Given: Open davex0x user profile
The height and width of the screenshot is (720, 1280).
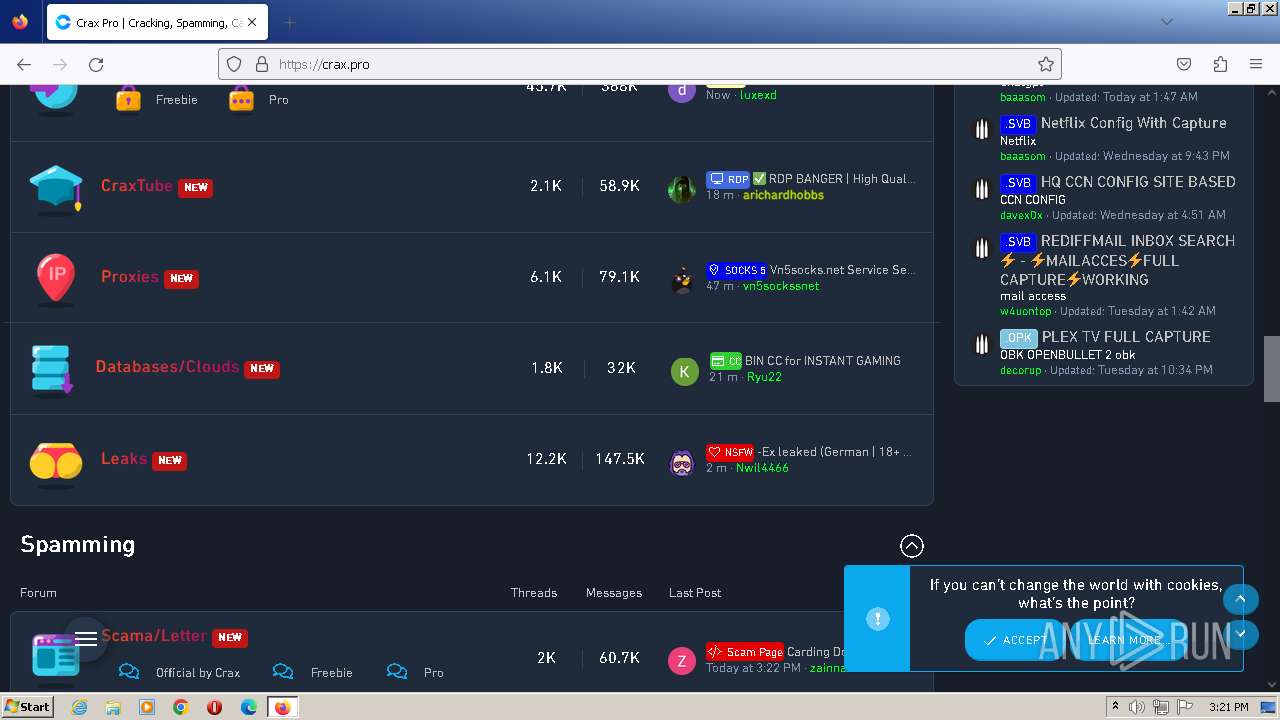Looking at the screenshot, I should tap(1021, 215).
